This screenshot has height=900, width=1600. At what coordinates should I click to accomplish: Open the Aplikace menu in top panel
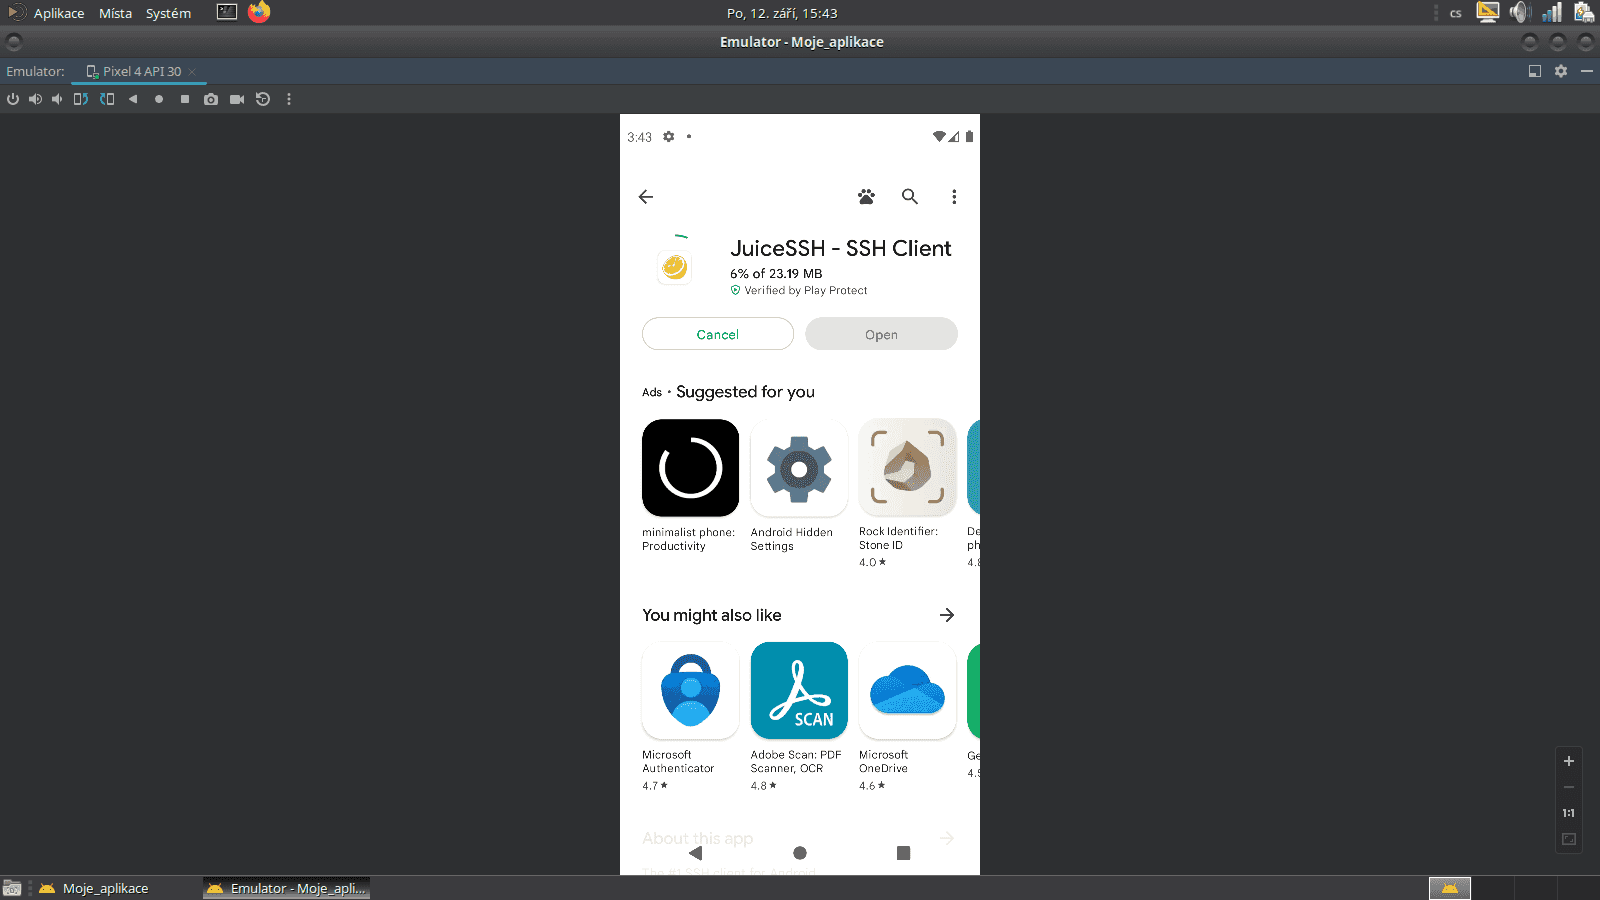59,13
